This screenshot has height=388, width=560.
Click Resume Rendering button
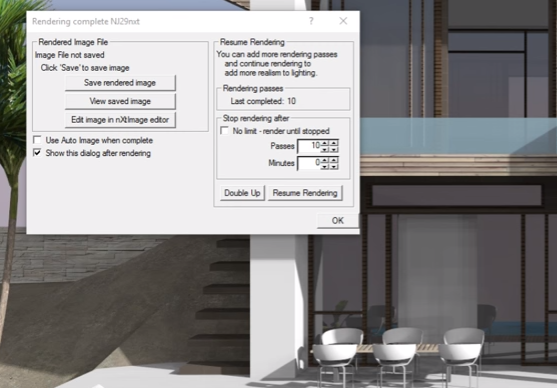click(305, 193)
